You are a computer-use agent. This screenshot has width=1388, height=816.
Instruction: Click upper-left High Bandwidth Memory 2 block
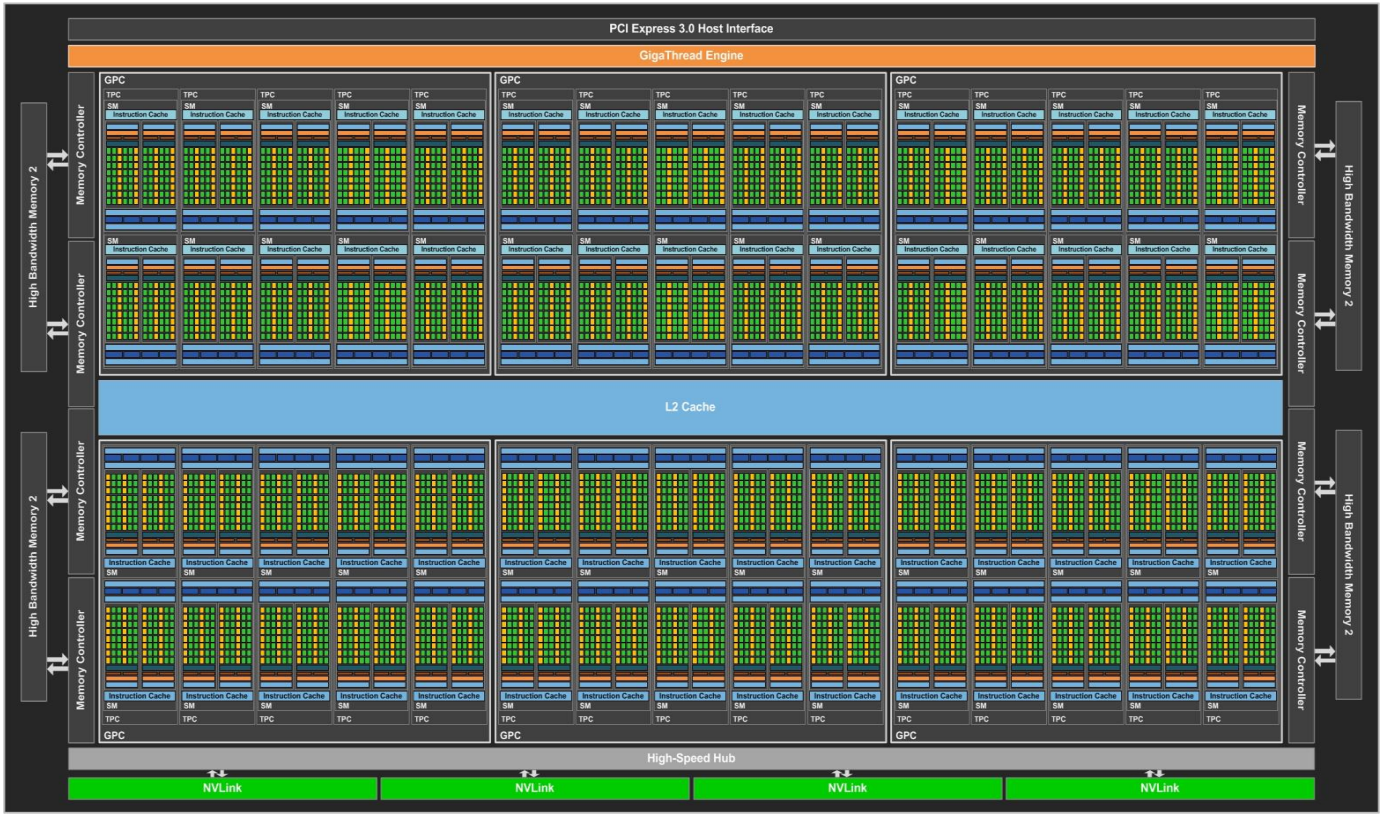tap(33, 236)
